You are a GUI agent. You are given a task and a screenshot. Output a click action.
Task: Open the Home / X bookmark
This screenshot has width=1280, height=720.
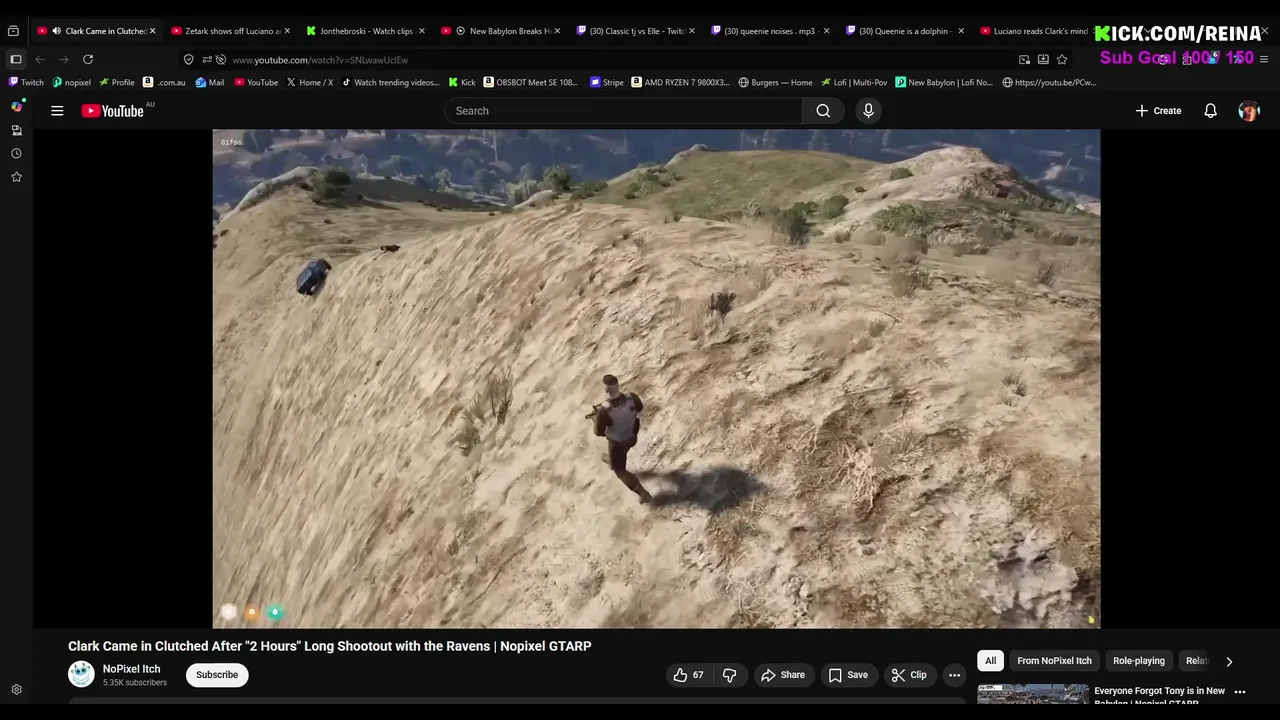(309, 83)
